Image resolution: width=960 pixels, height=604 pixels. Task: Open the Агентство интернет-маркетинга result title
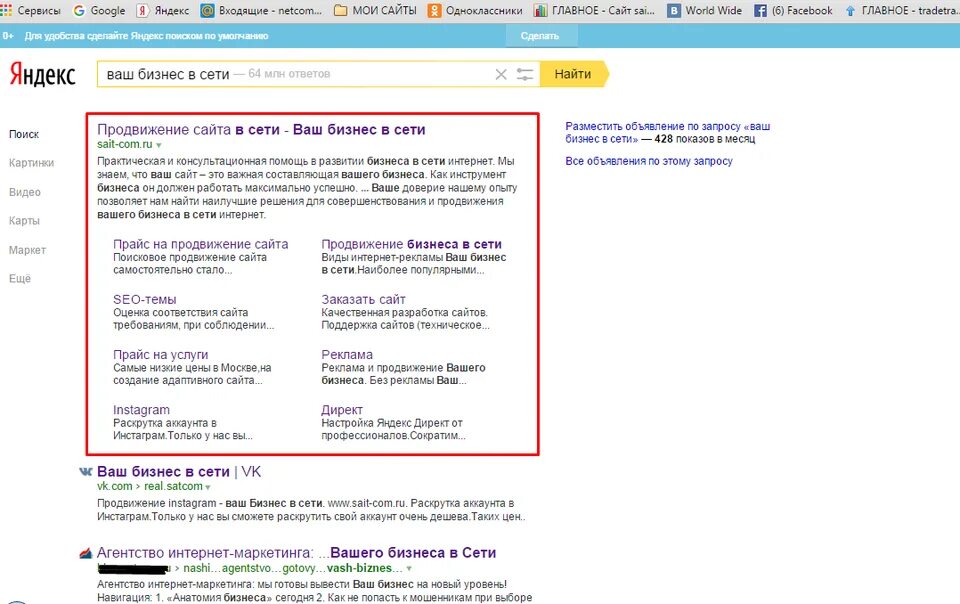pos(296,553)
